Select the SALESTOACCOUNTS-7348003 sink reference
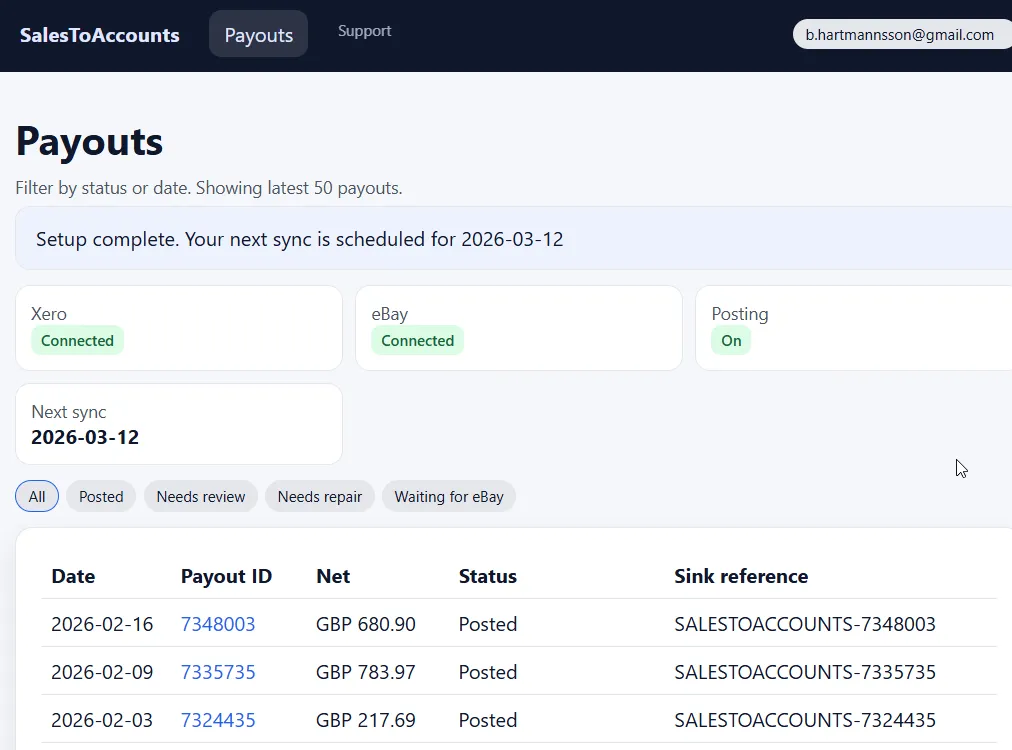 pyautogui.click(x=805, y=624)
